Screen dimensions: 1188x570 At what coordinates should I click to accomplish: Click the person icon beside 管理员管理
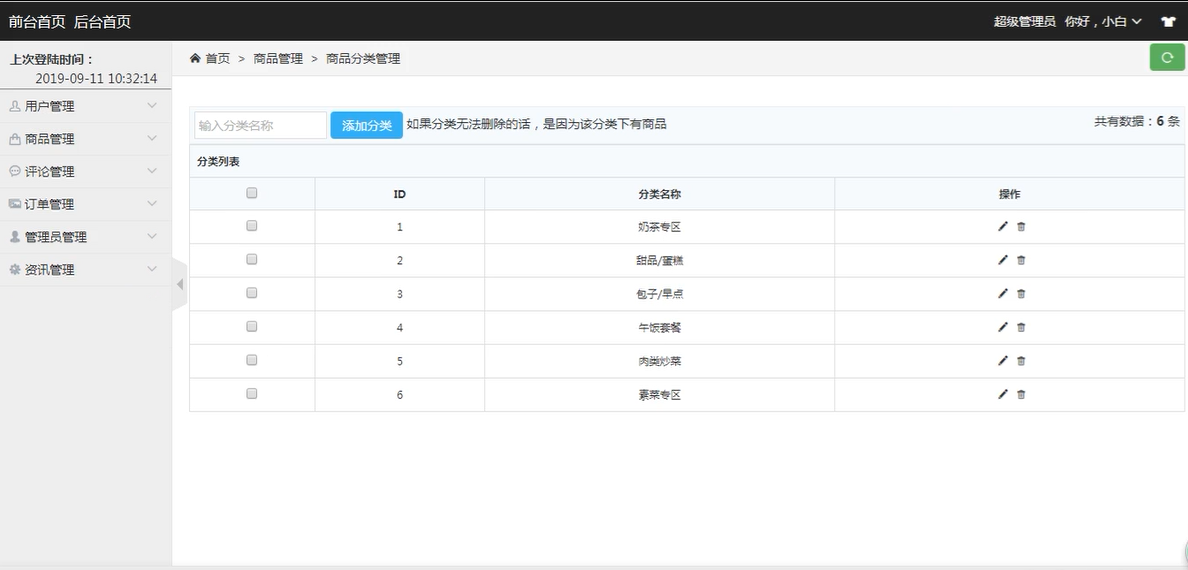14,236
